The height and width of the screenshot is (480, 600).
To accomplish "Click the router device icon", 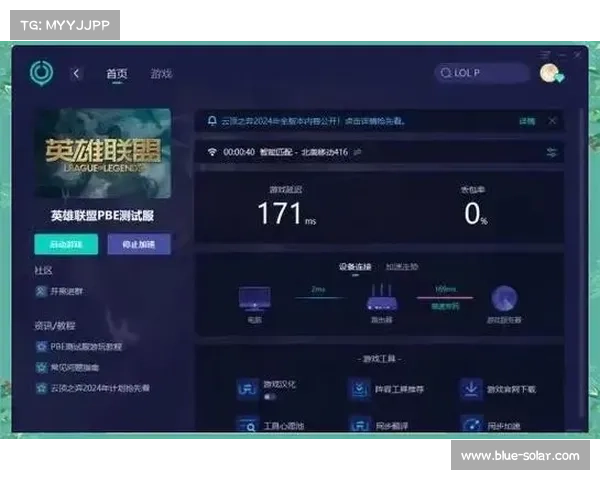I will tap(382, 298).
